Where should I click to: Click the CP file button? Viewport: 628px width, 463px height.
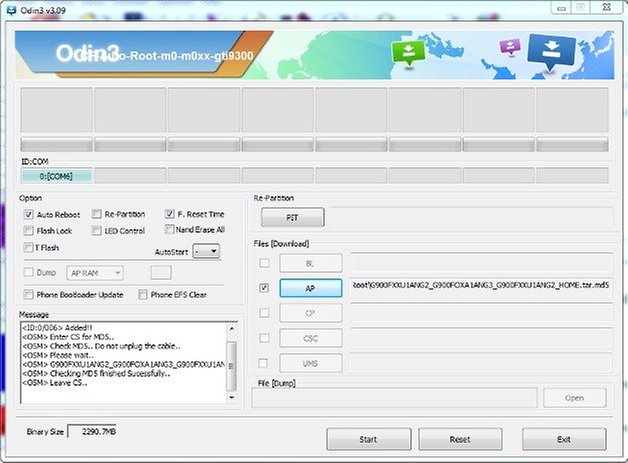click(x=311, y=313)
